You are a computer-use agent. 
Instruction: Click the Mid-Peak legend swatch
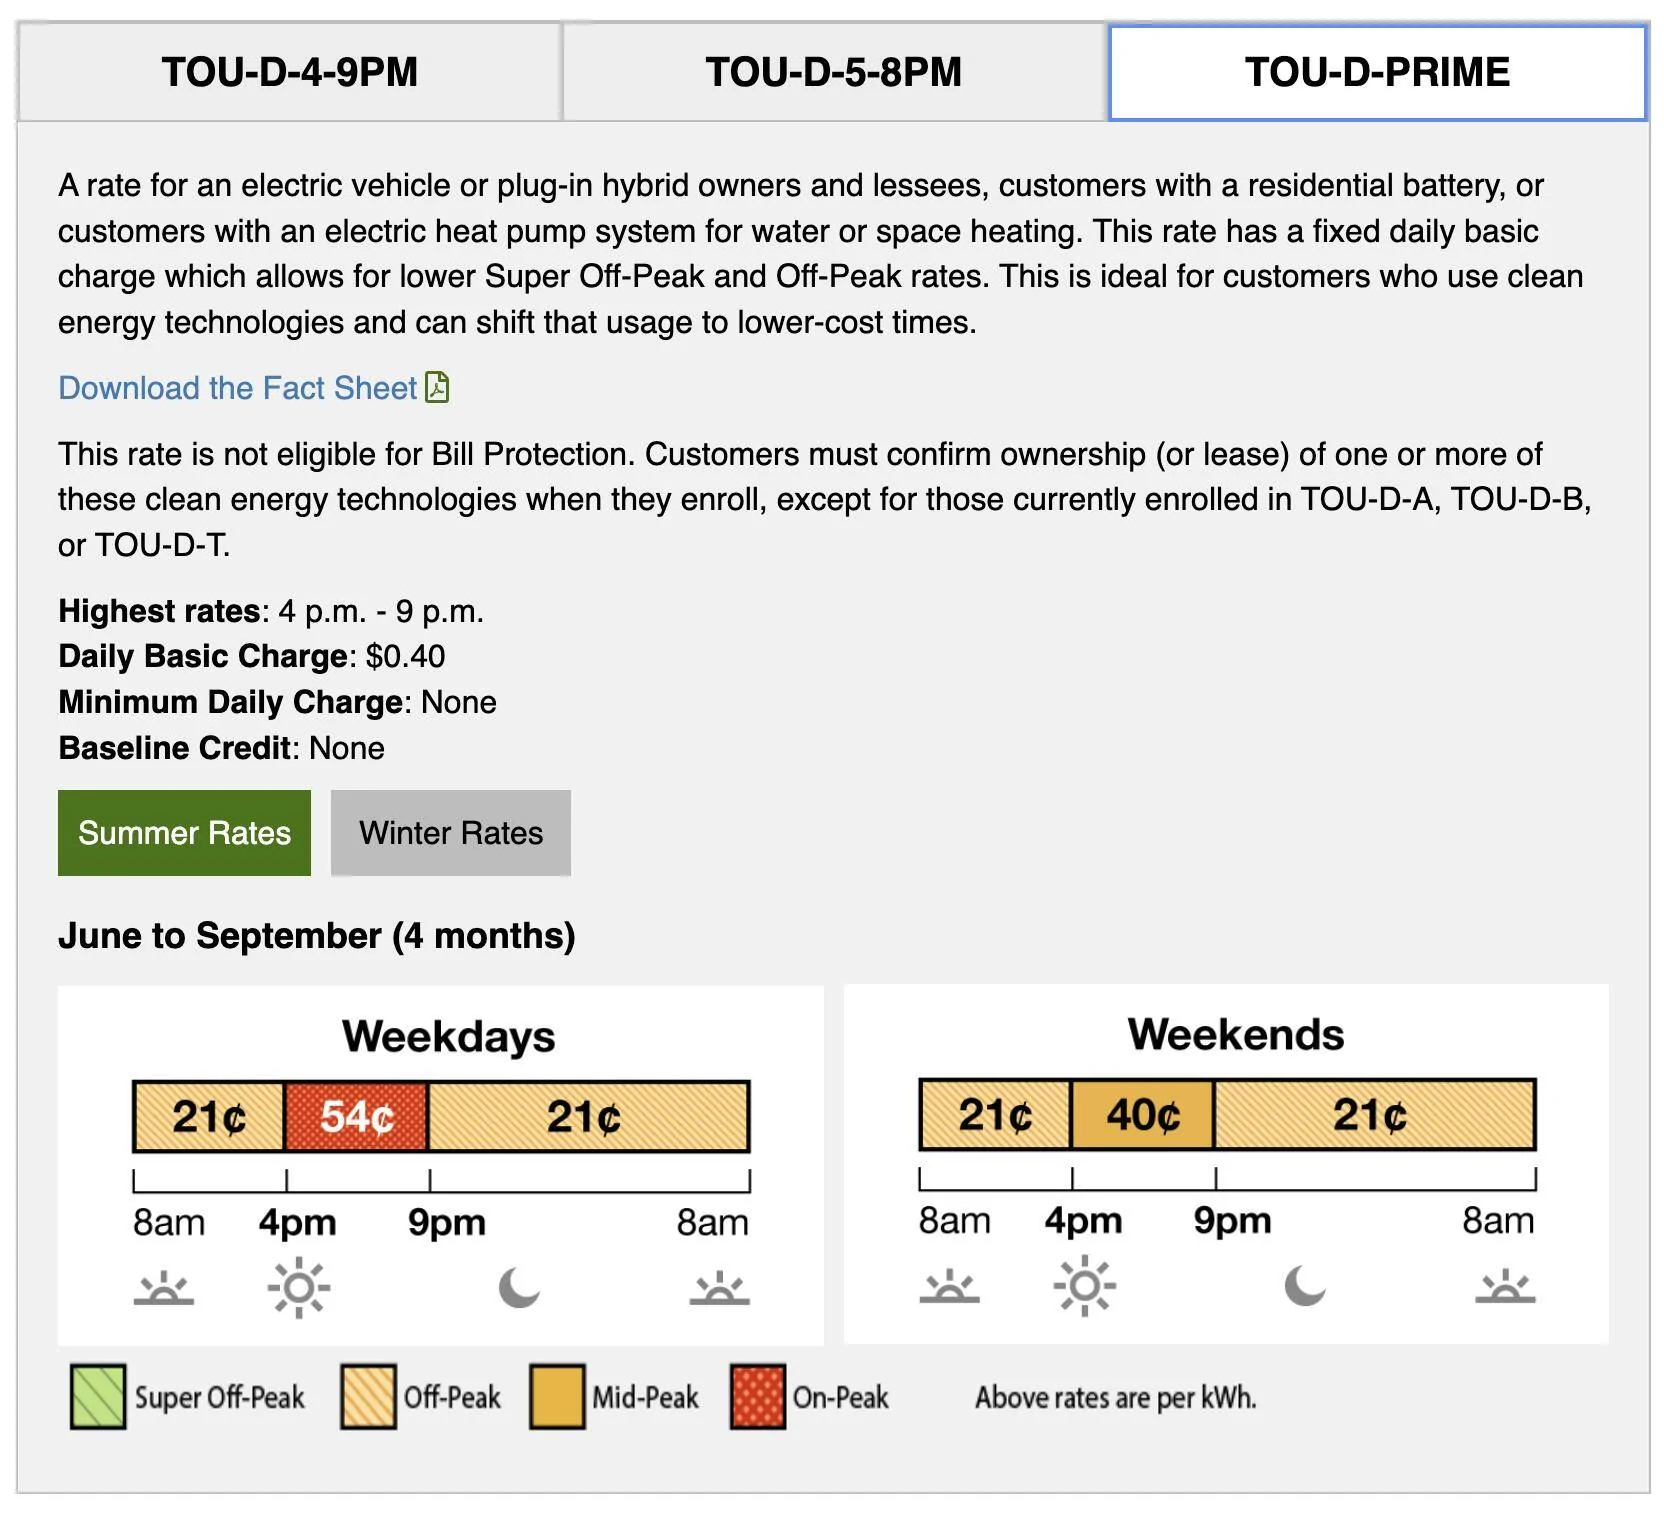557,1397
